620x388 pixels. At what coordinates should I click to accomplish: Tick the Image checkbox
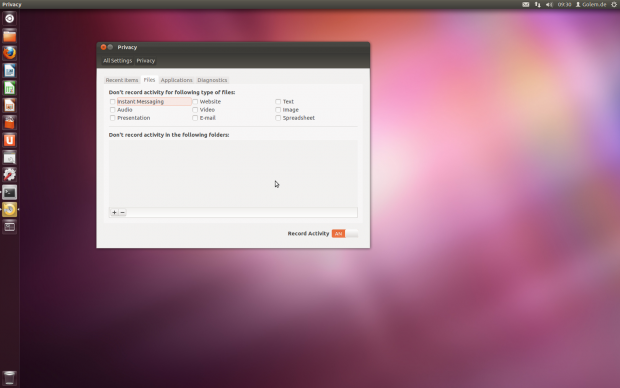coord(278,110)
